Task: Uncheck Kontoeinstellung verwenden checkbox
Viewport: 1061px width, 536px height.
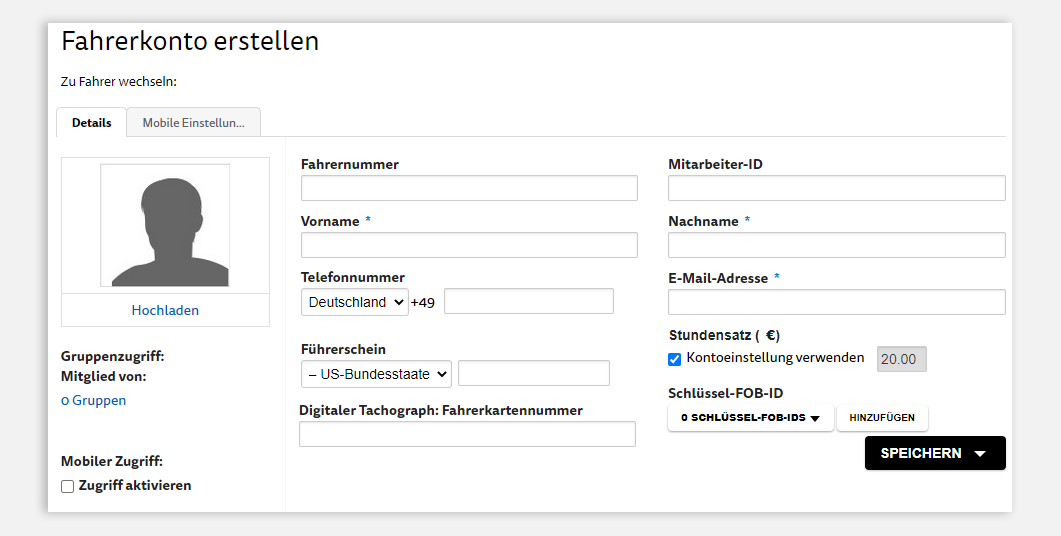Action: point(675,359)
